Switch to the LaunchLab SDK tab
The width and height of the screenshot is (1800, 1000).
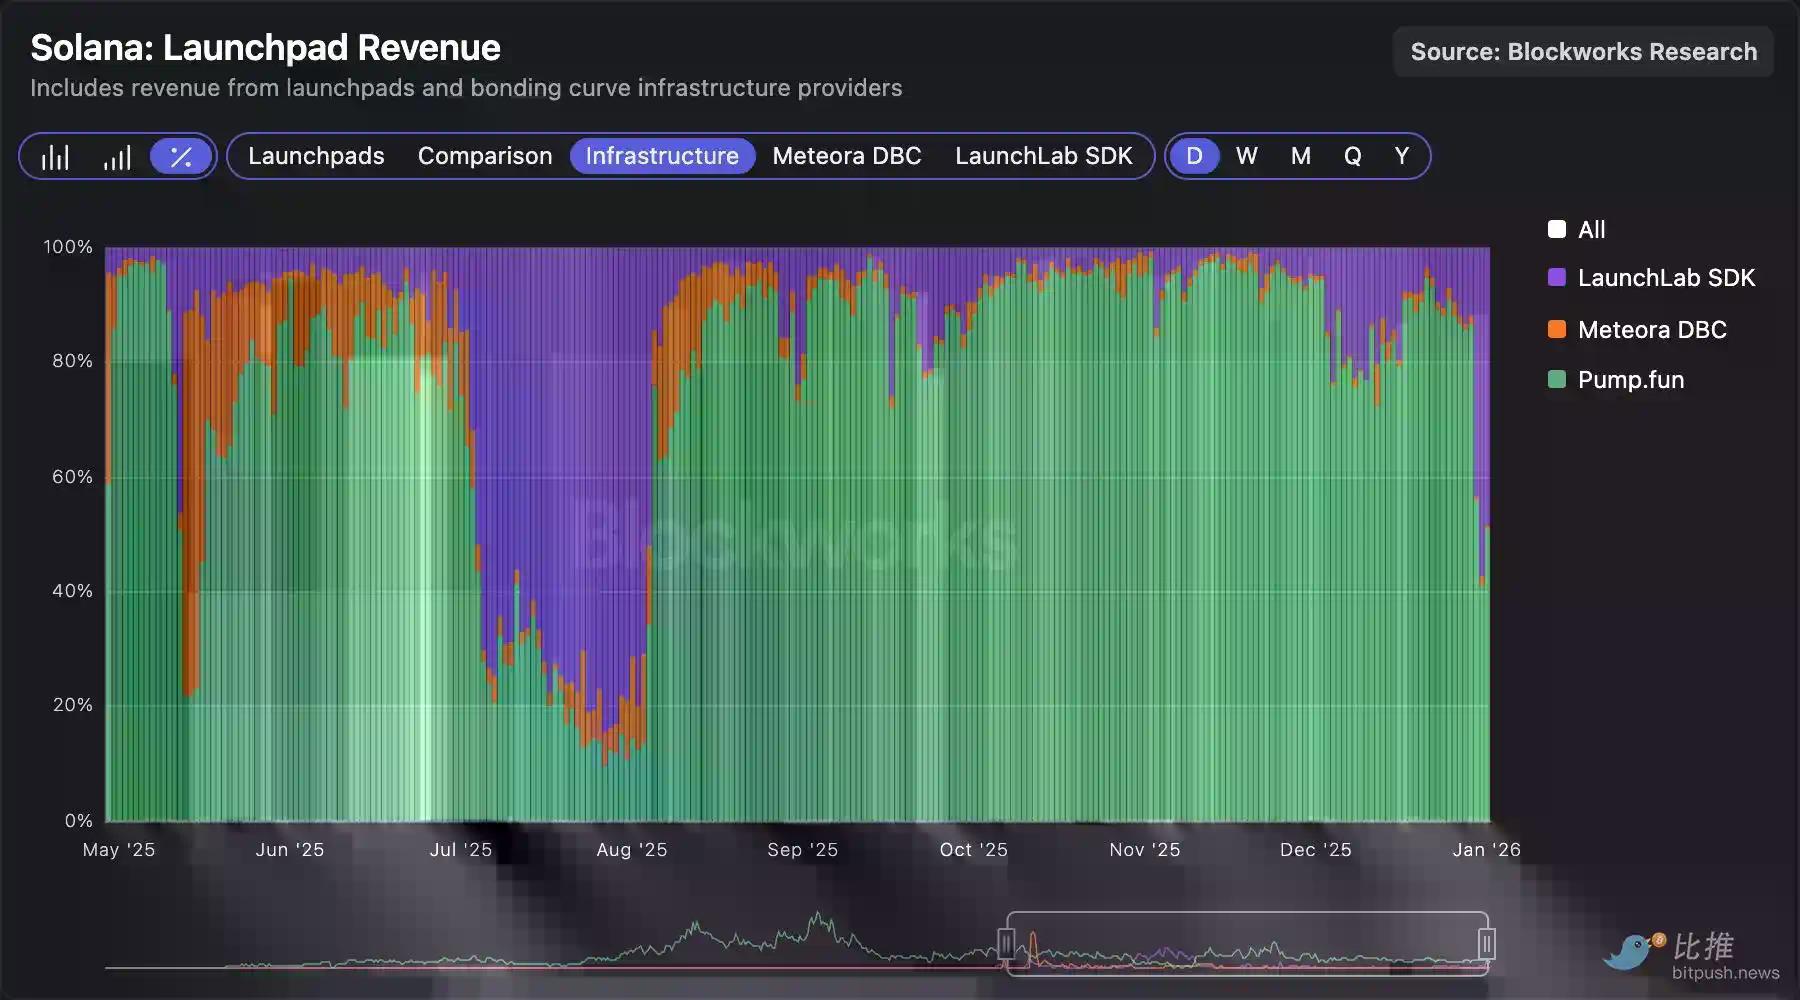pyautogui.click(x=1043, y=156)
